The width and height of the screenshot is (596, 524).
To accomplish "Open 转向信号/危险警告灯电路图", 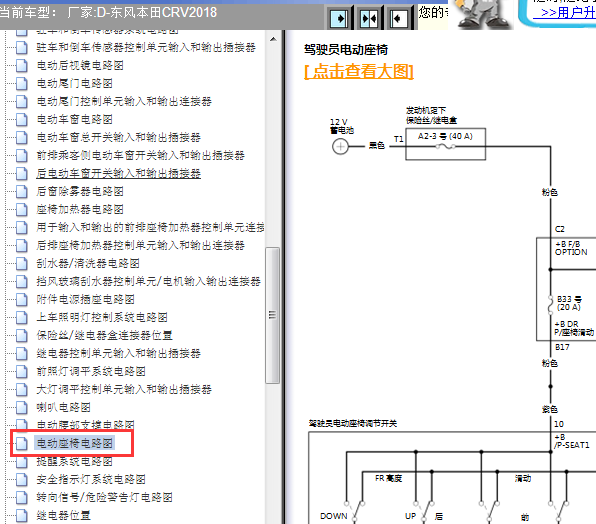I will [x=105, y=497].
